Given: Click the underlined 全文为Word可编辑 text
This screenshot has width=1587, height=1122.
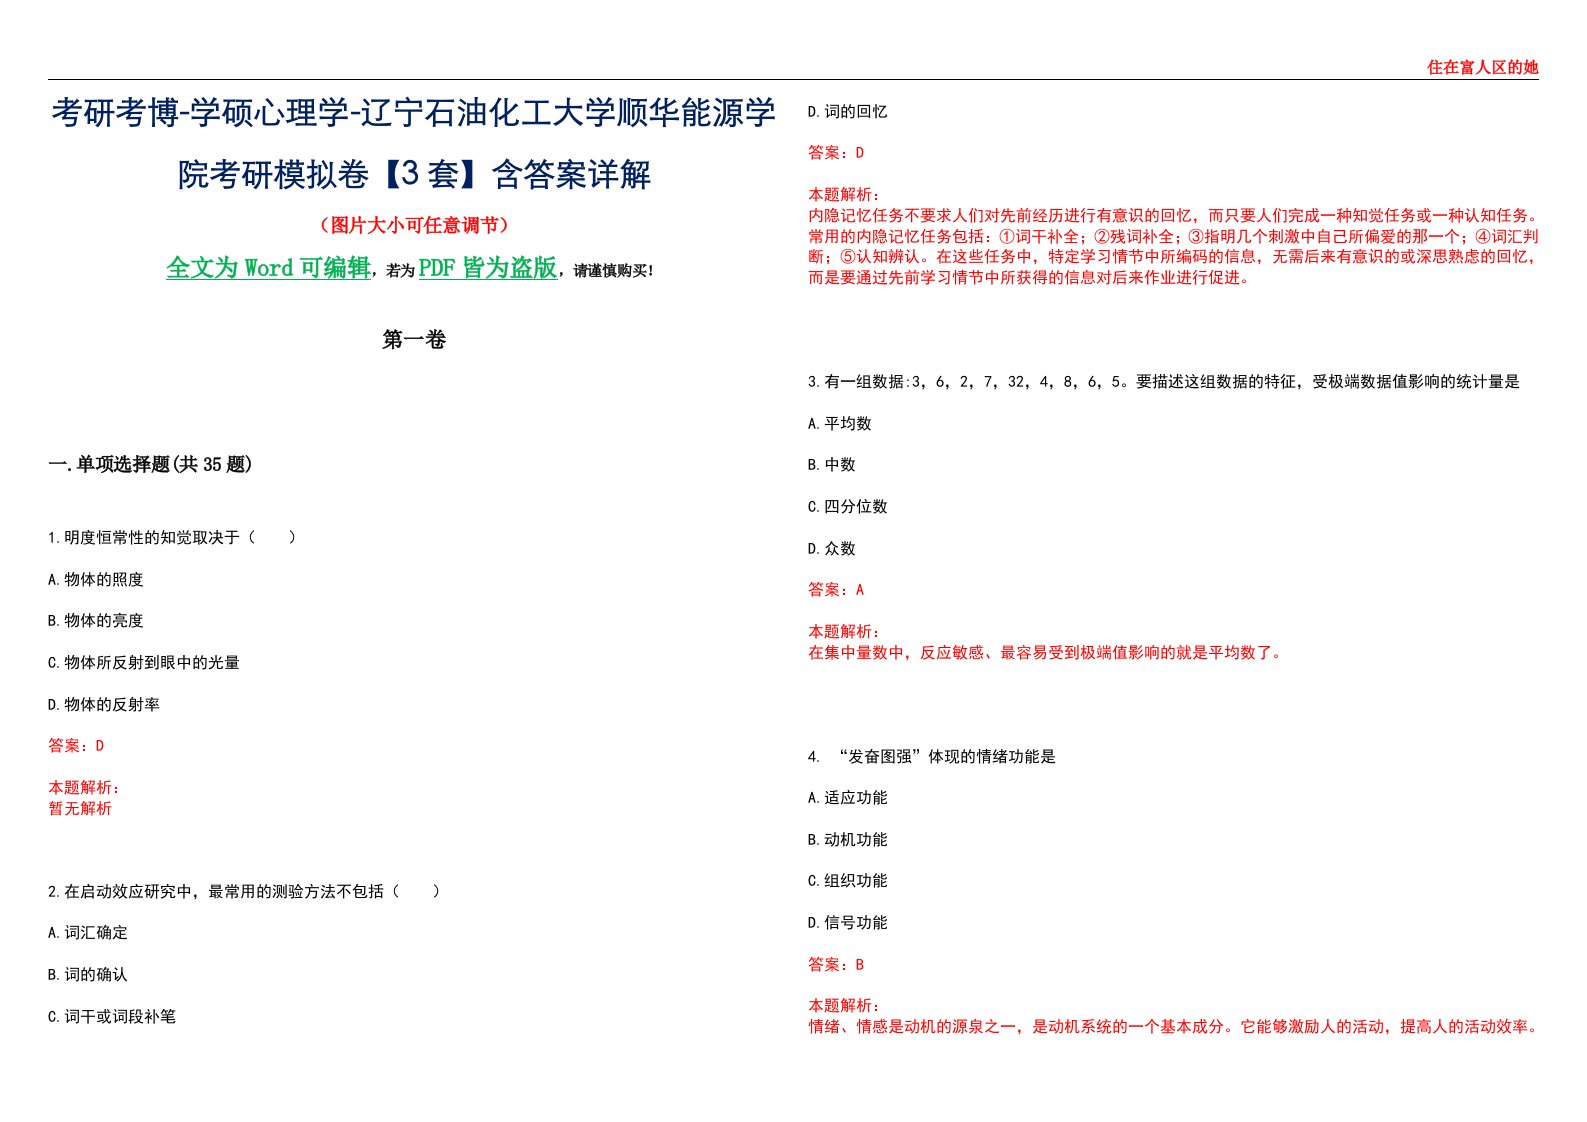Looking at the screenshot, I should (x=268, y=268).
